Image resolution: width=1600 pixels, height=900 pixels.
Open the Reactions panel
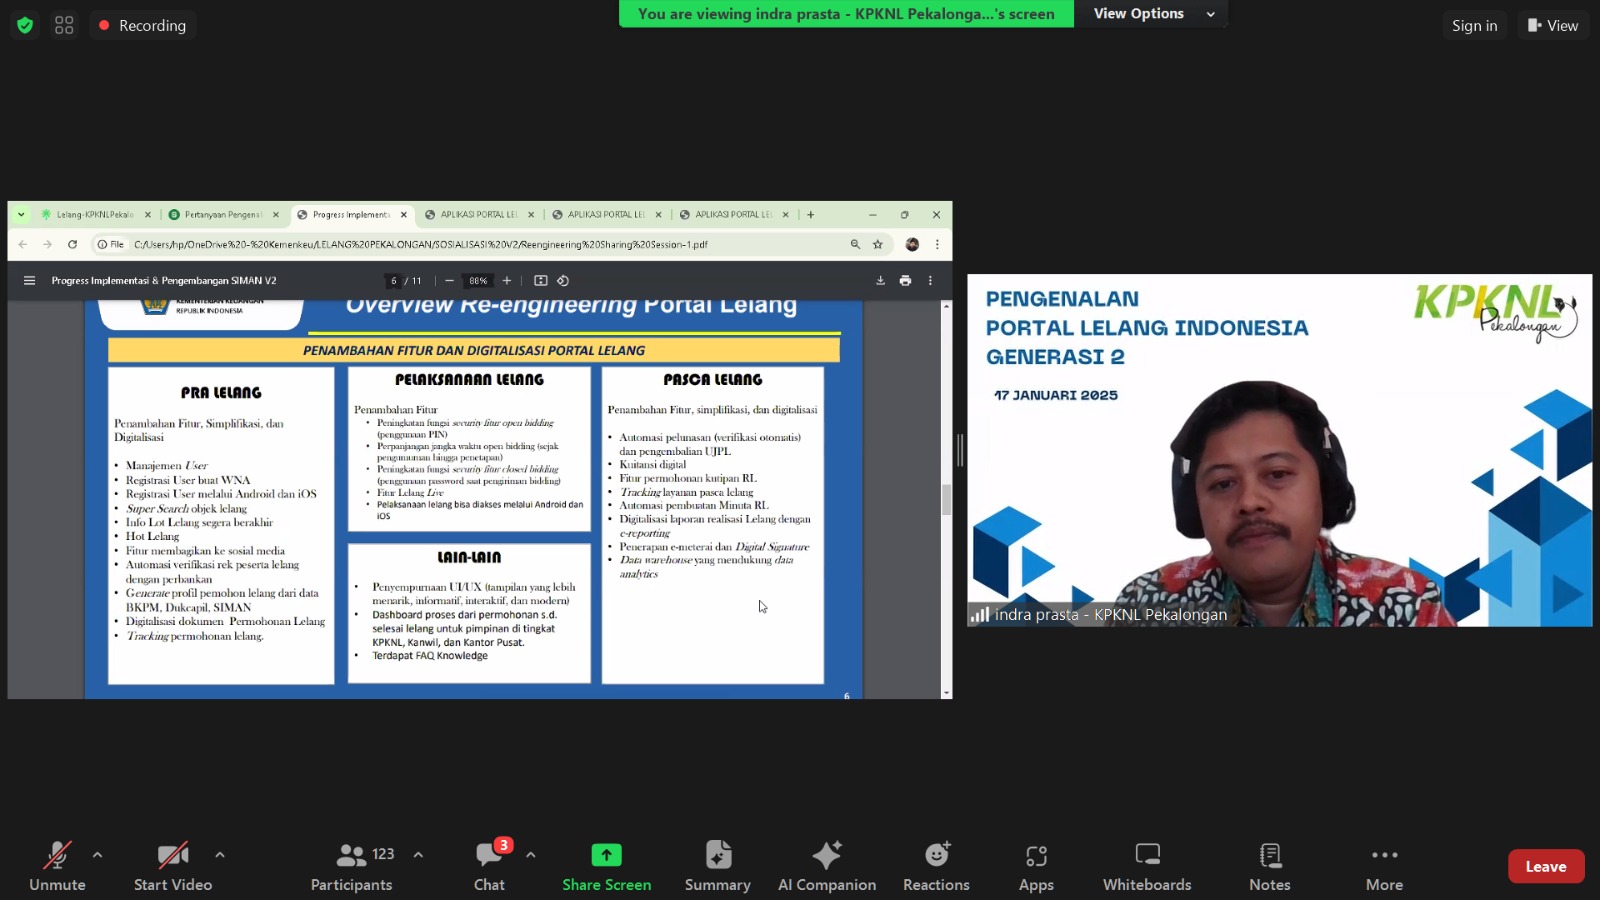[x=936, y=866]
